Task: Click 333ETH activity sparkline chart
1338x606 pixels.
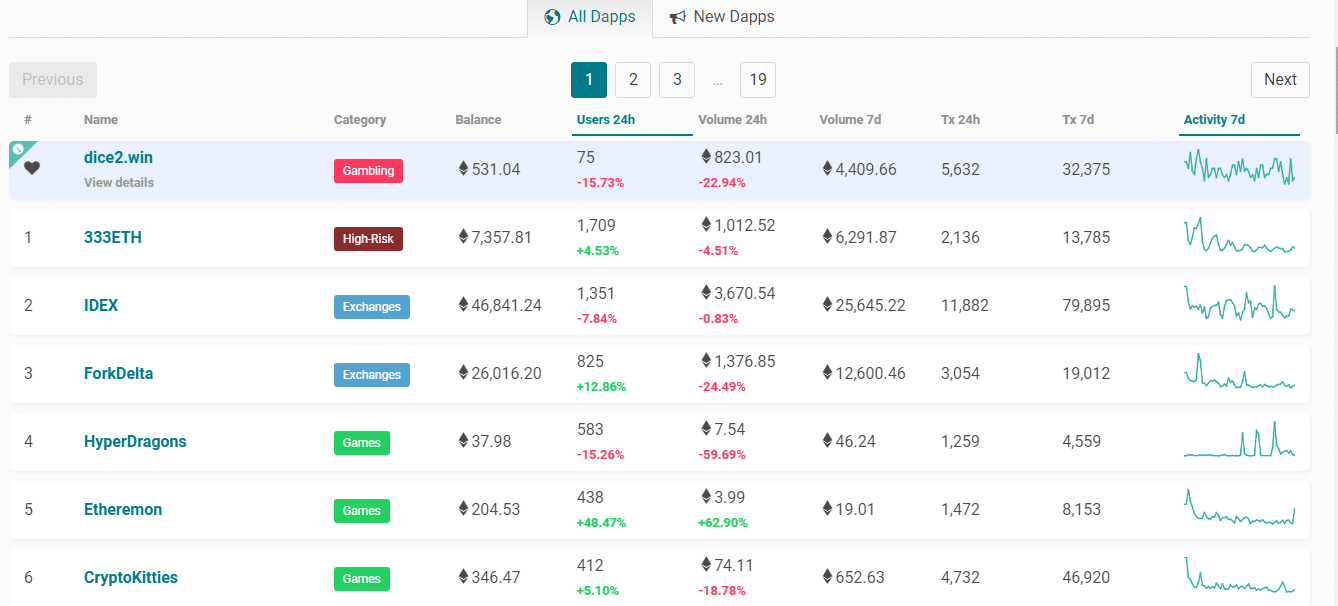Action: pyautogui.click(x=1240, y=235)
